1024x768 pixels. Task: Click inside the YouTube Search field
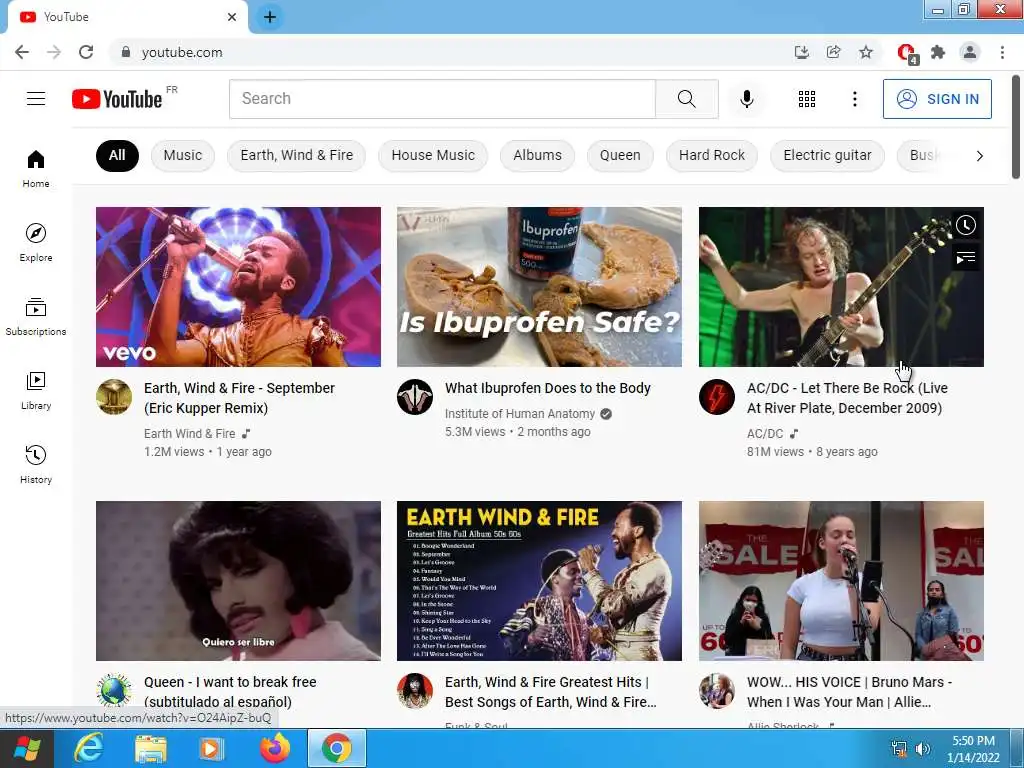(x=442, y=99)
